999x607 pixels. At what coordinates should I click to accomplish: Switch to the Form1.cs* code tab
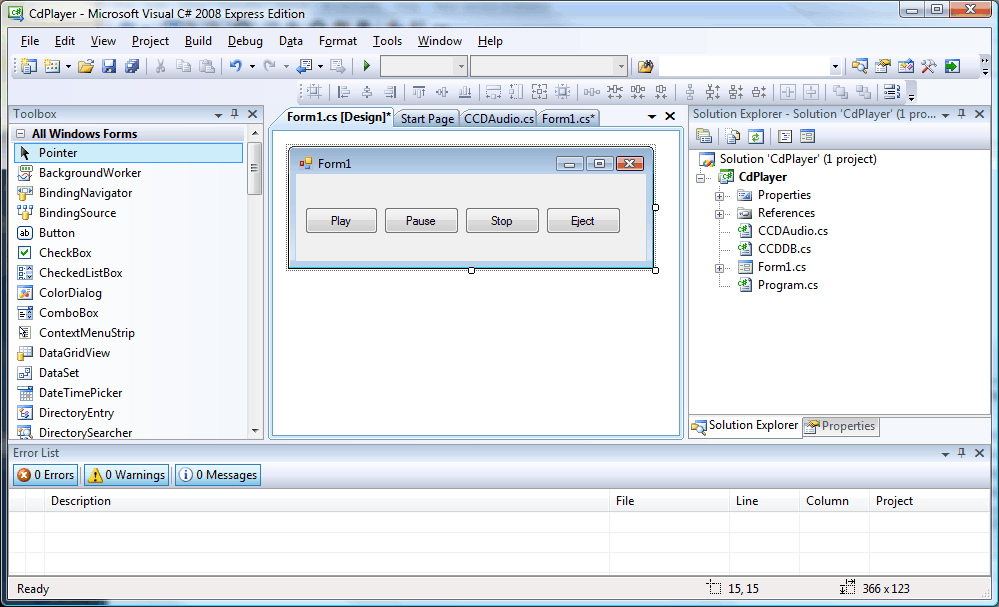coord(568,118)
